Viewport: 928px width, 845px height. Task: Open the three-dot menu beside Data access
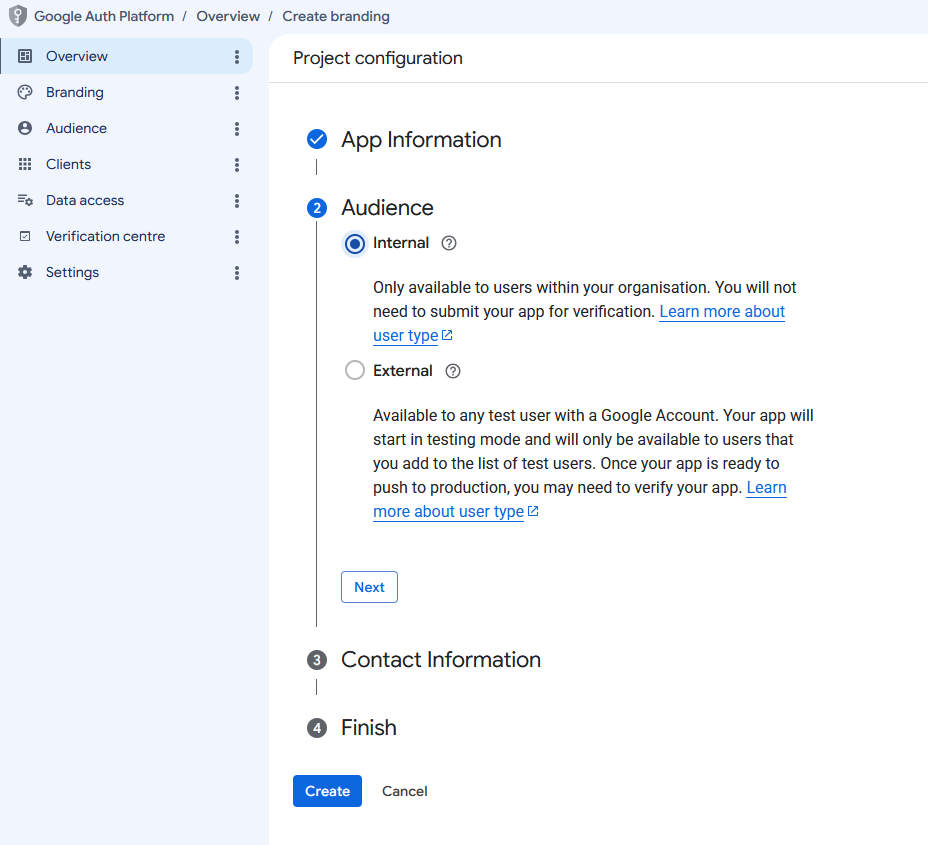(x=237, y=201)
